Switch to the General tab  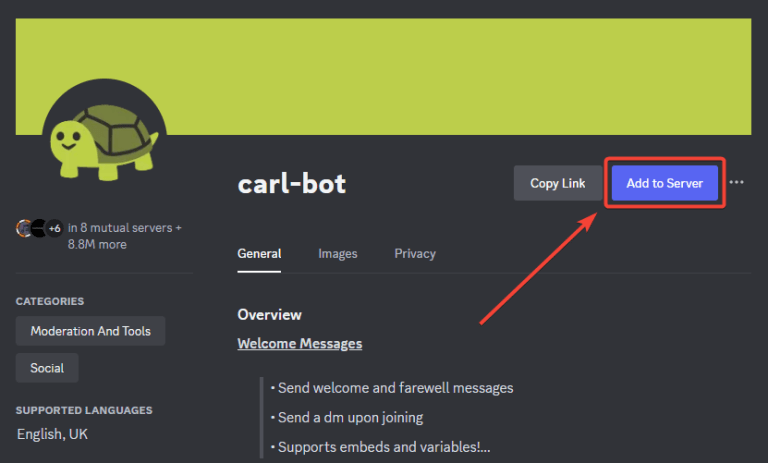click(259, 254)
